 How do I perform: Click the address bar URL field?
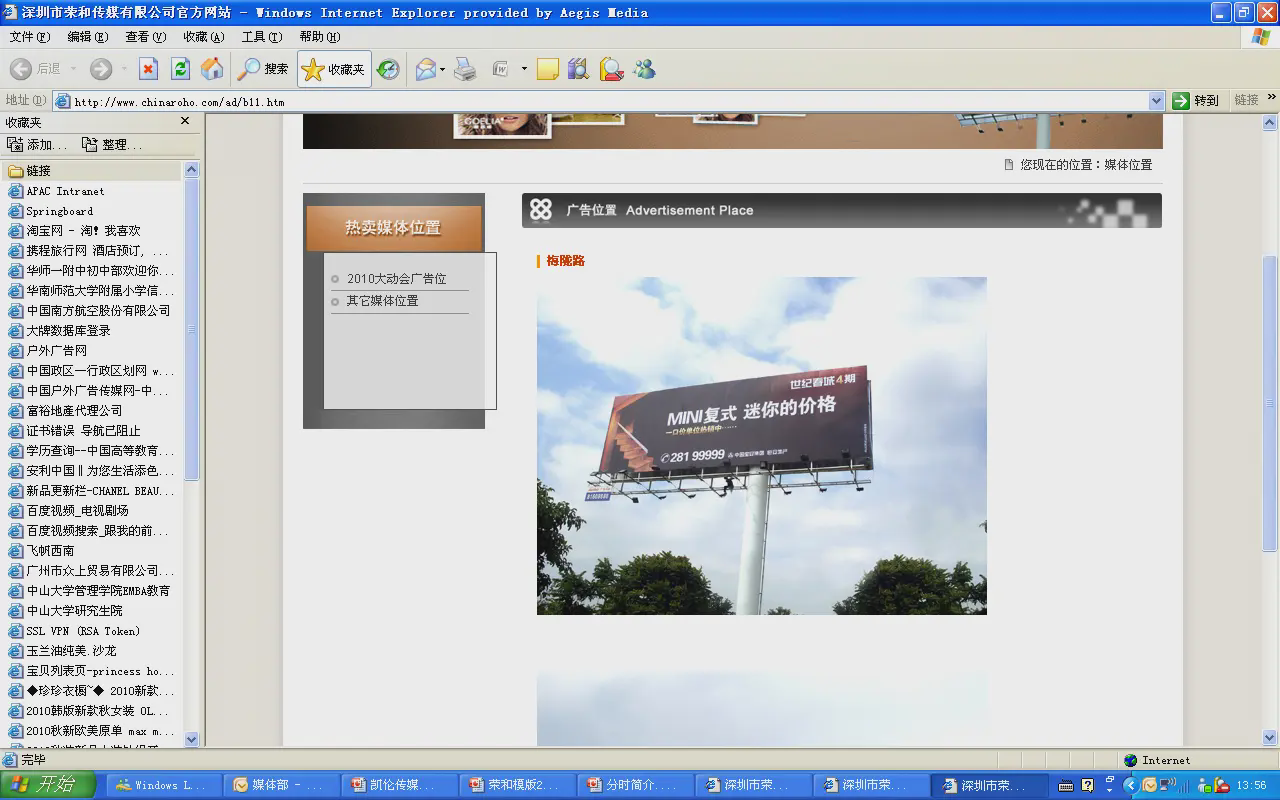coord(600,101)
